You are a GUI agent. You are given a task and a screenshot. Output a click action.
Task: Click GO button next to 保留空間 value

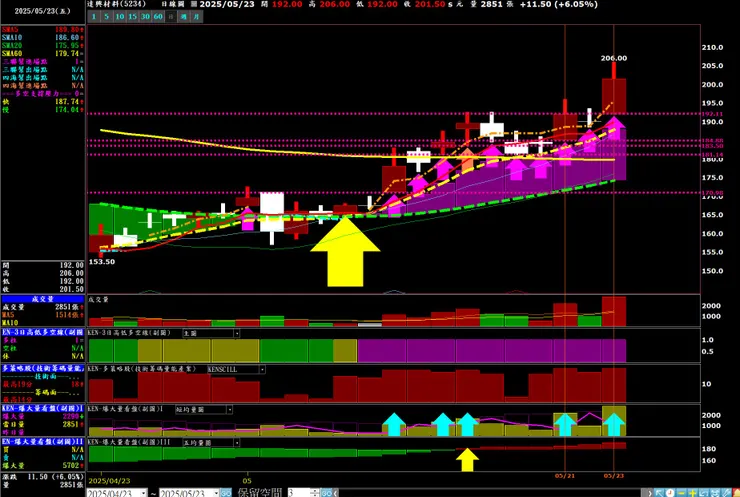326,493
